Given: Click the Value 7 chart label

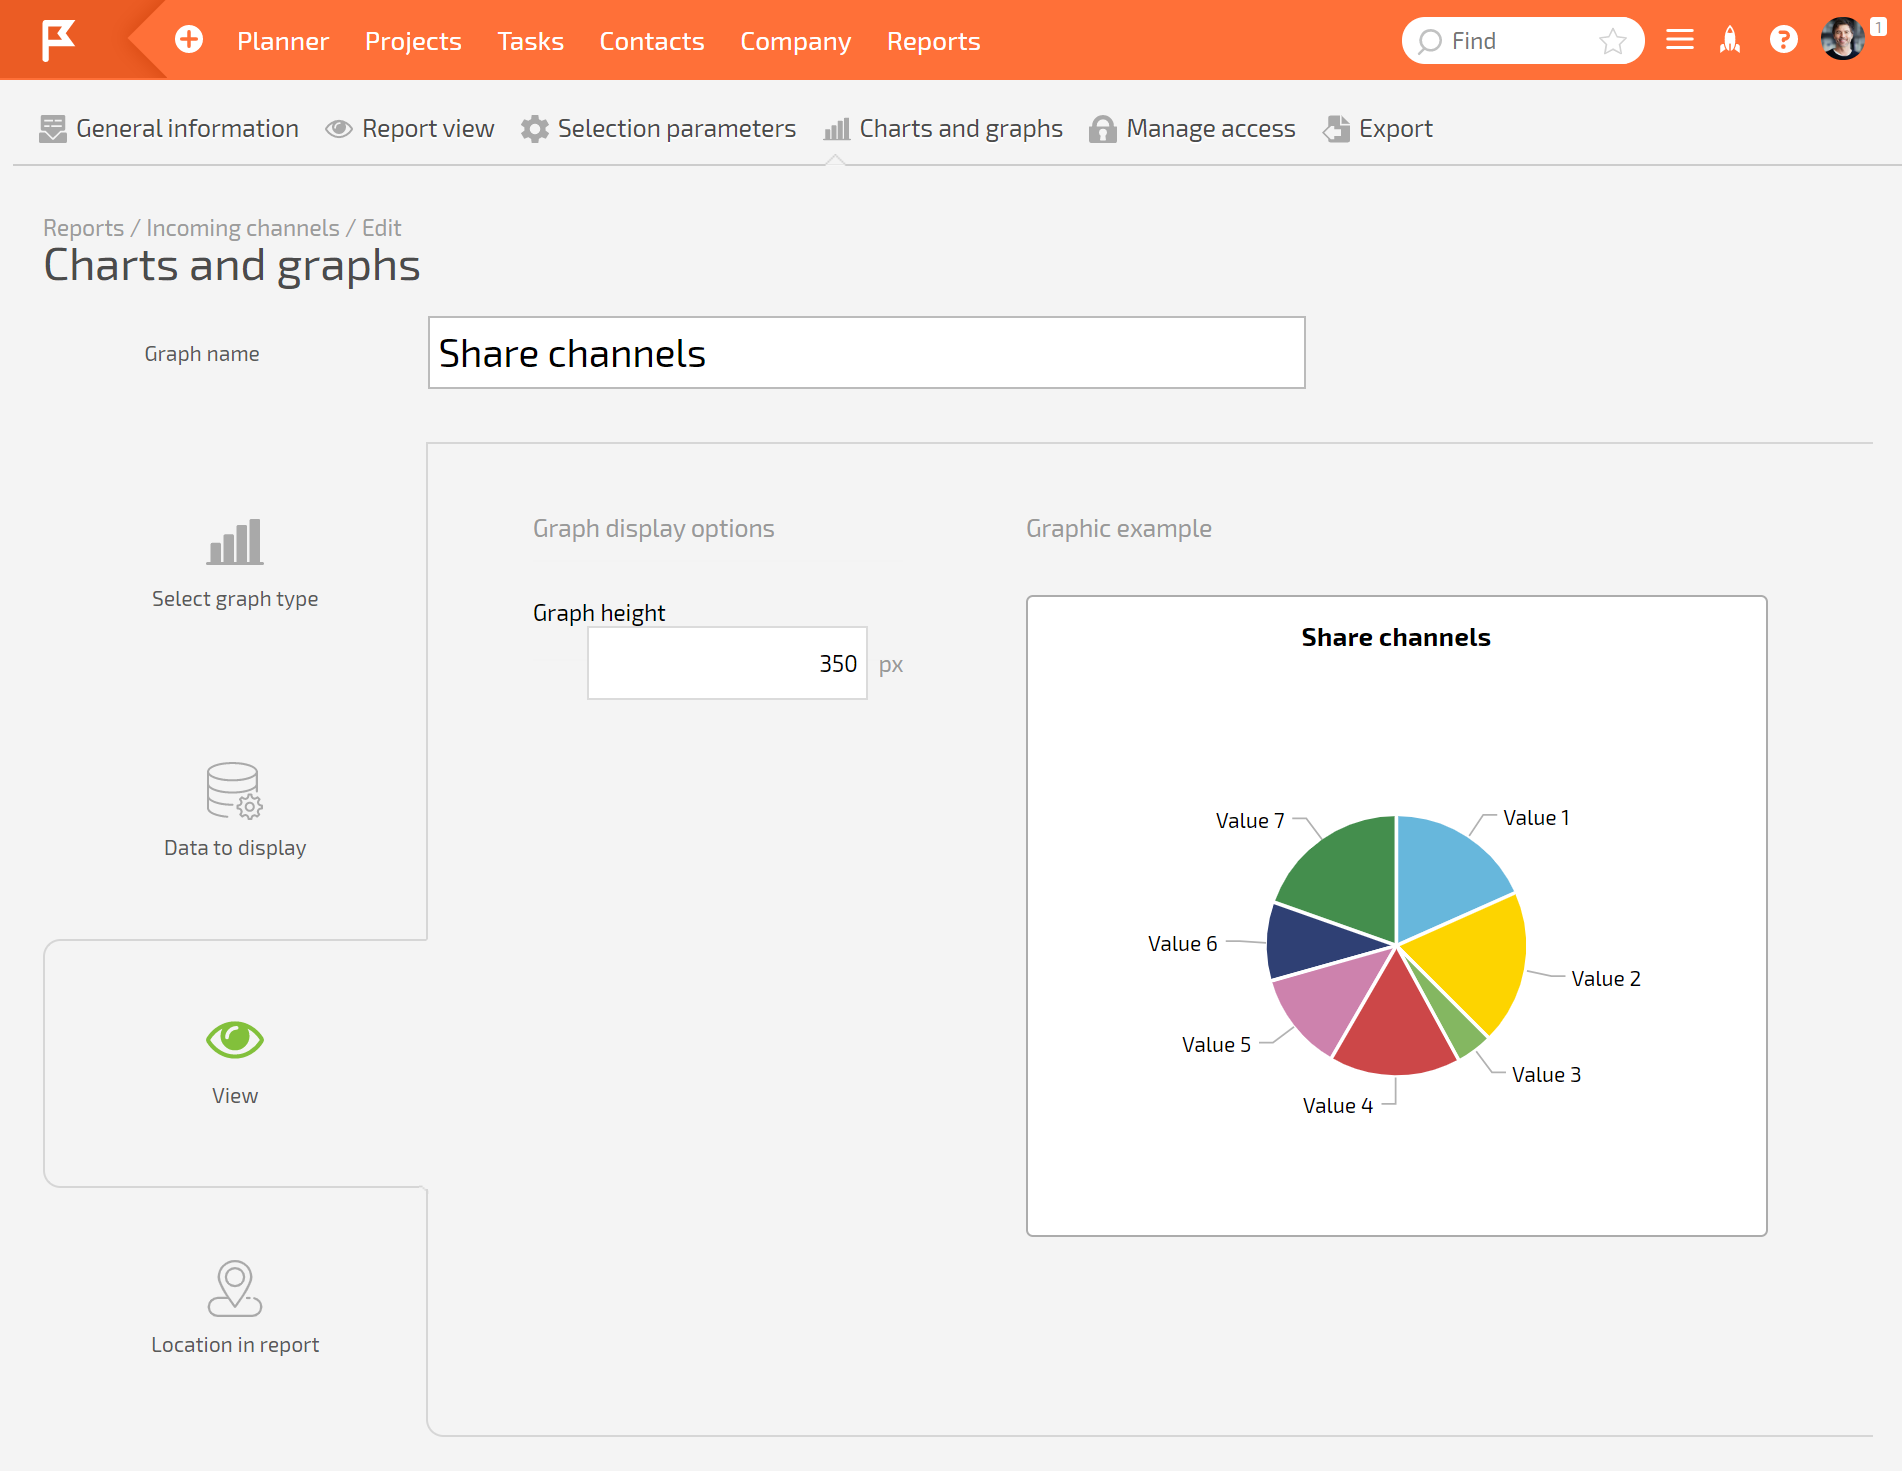Looking at the screenshot, I should (1250, 821).
